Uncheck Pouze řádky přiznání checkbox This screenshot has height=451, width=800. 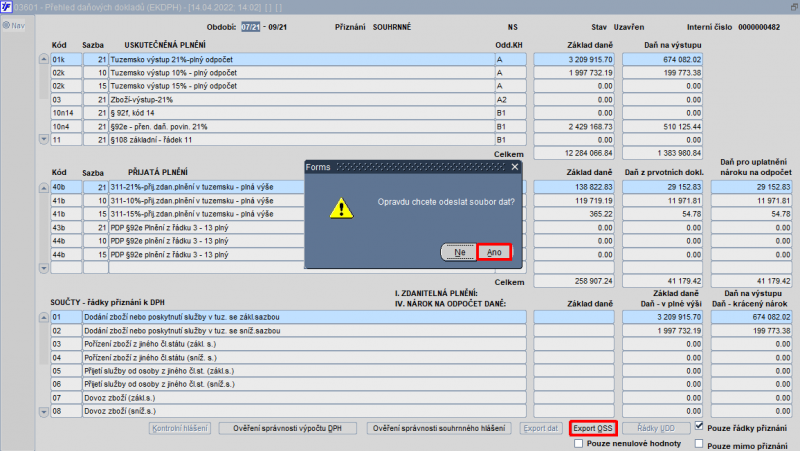[699, 426]
